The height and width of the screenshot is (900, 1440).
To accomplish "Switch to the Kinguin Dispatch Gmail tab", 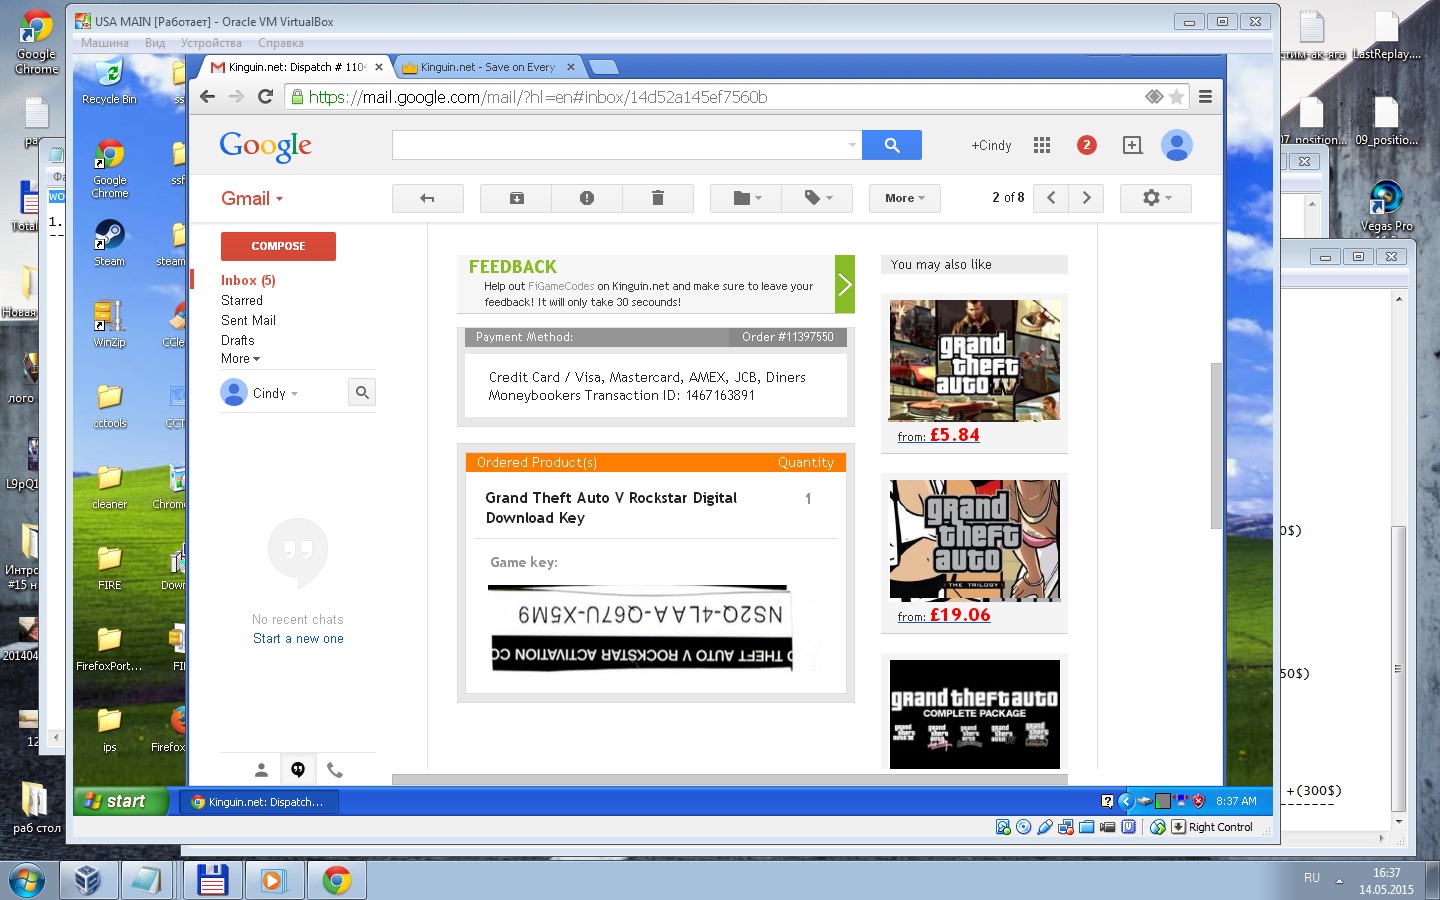I will coord(296,67).
